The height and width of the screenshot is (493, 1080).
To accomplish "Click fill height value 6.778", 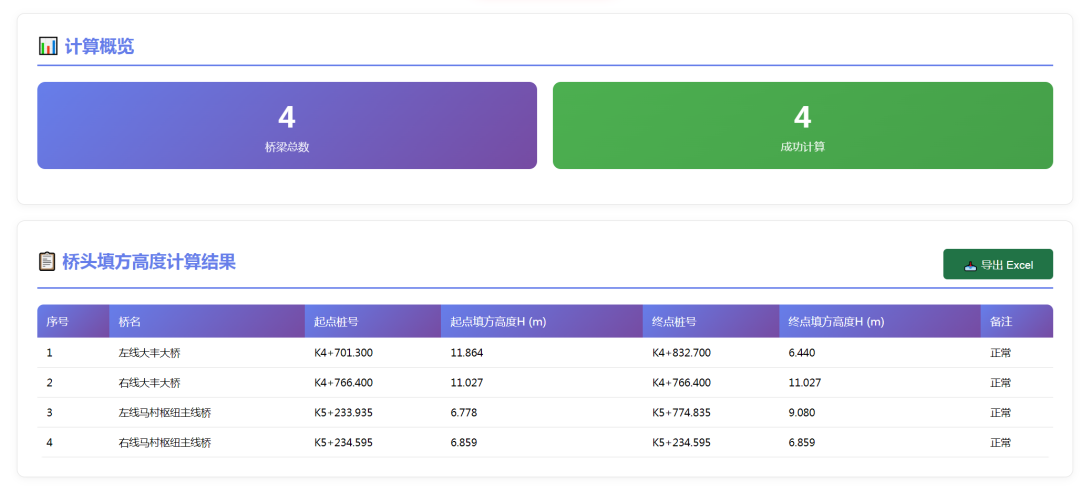I will click(464, 413).
